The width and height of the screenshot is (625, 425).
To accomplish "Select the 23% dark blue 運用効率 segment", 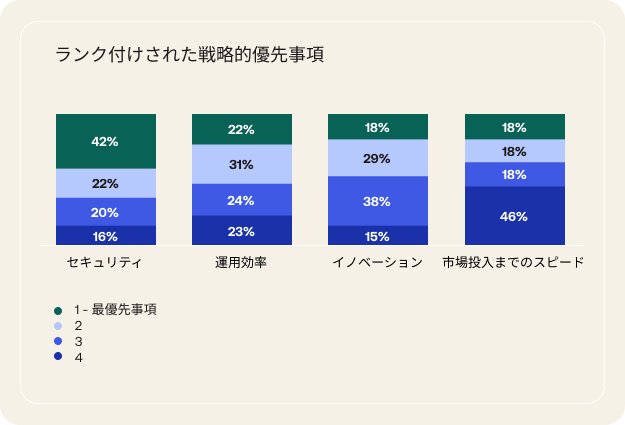I will coord(241,231).
